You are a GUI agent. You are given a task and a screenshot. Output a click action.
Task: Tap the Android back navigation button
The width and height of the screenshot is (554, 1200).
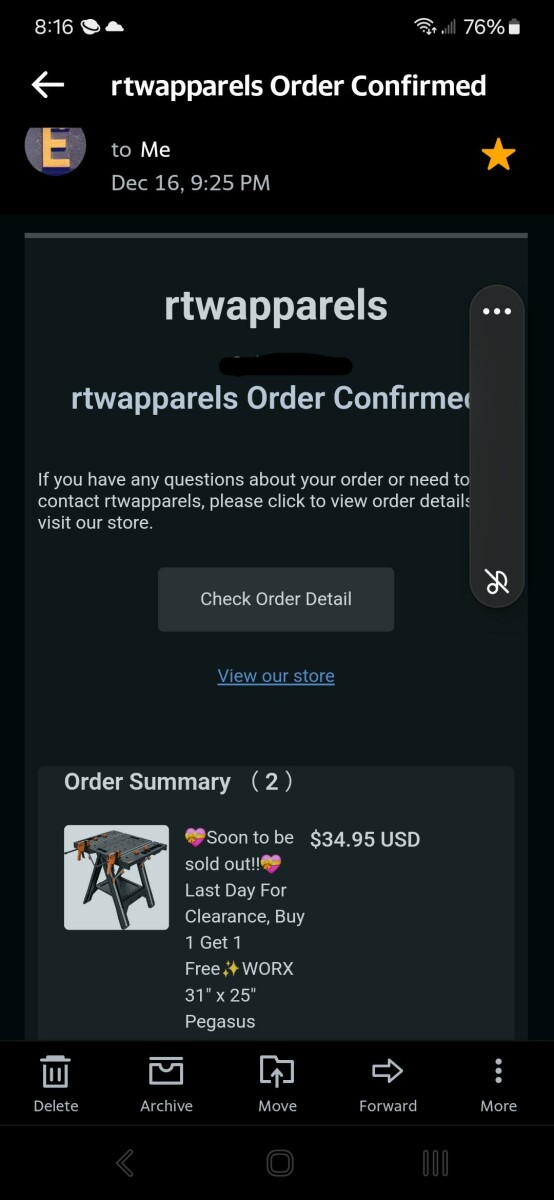click(x=125, y=1162)
